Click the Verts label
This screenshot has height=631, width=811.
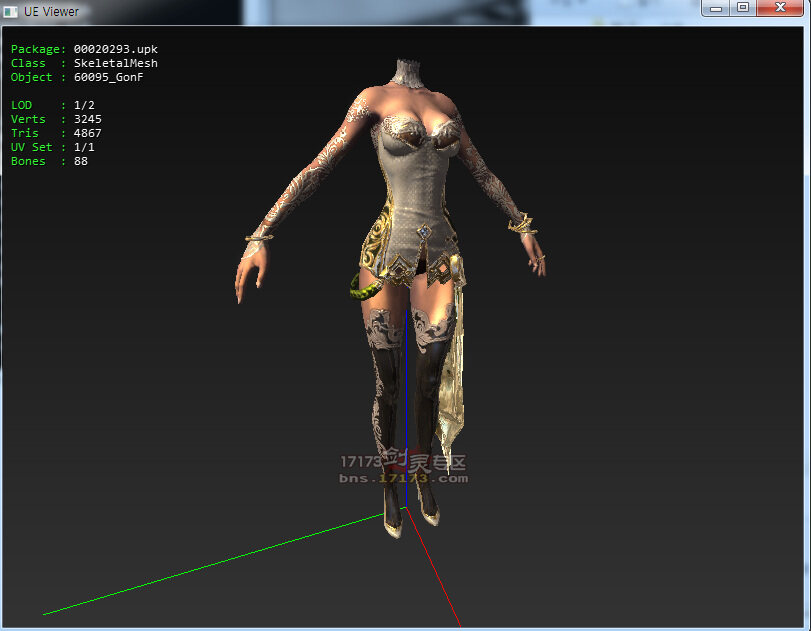[x=28, y=119]
